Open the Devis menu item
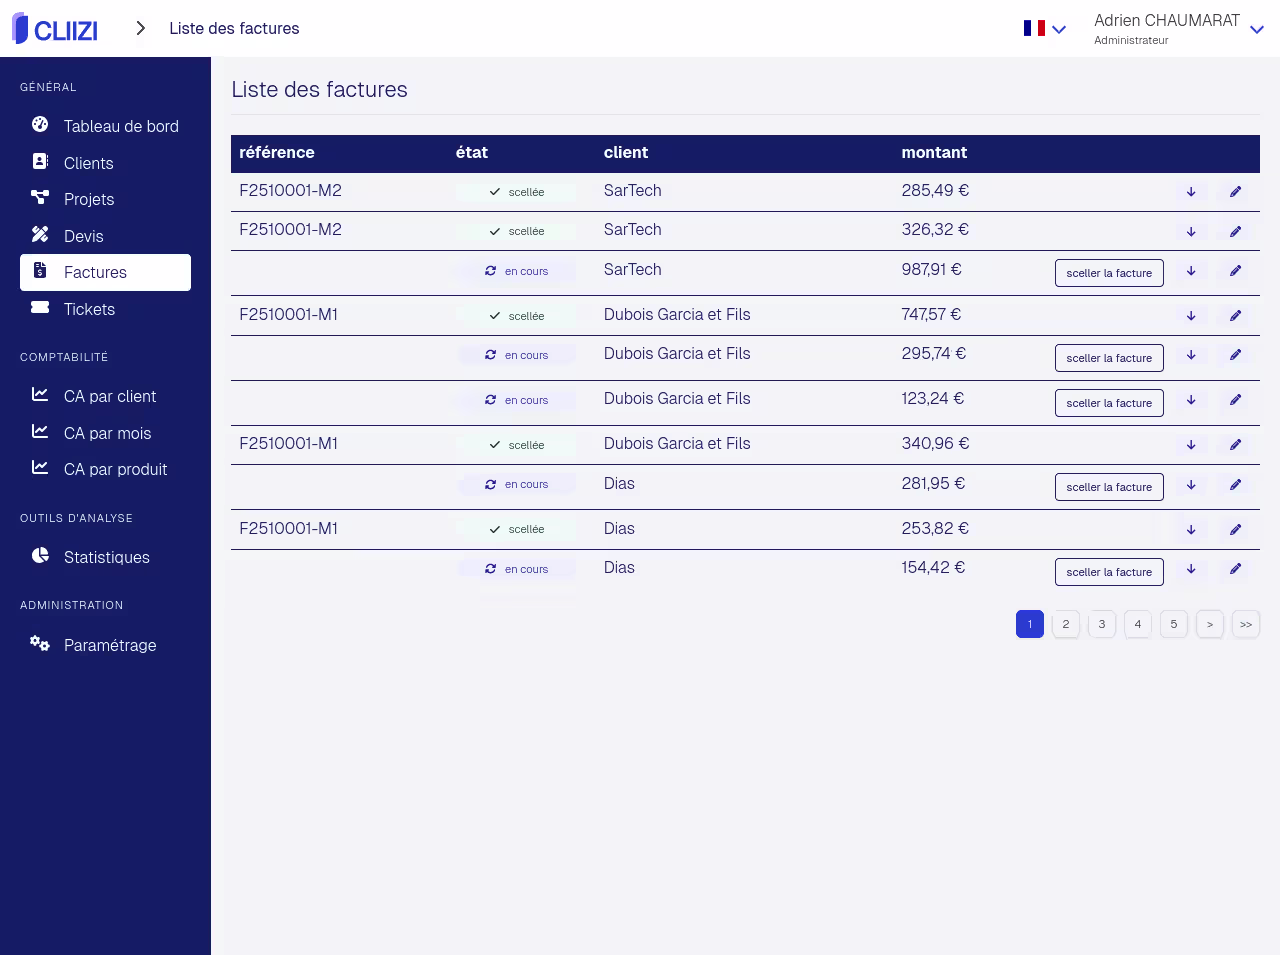This screenshot has height=955, width=1280. click(83, 236)
